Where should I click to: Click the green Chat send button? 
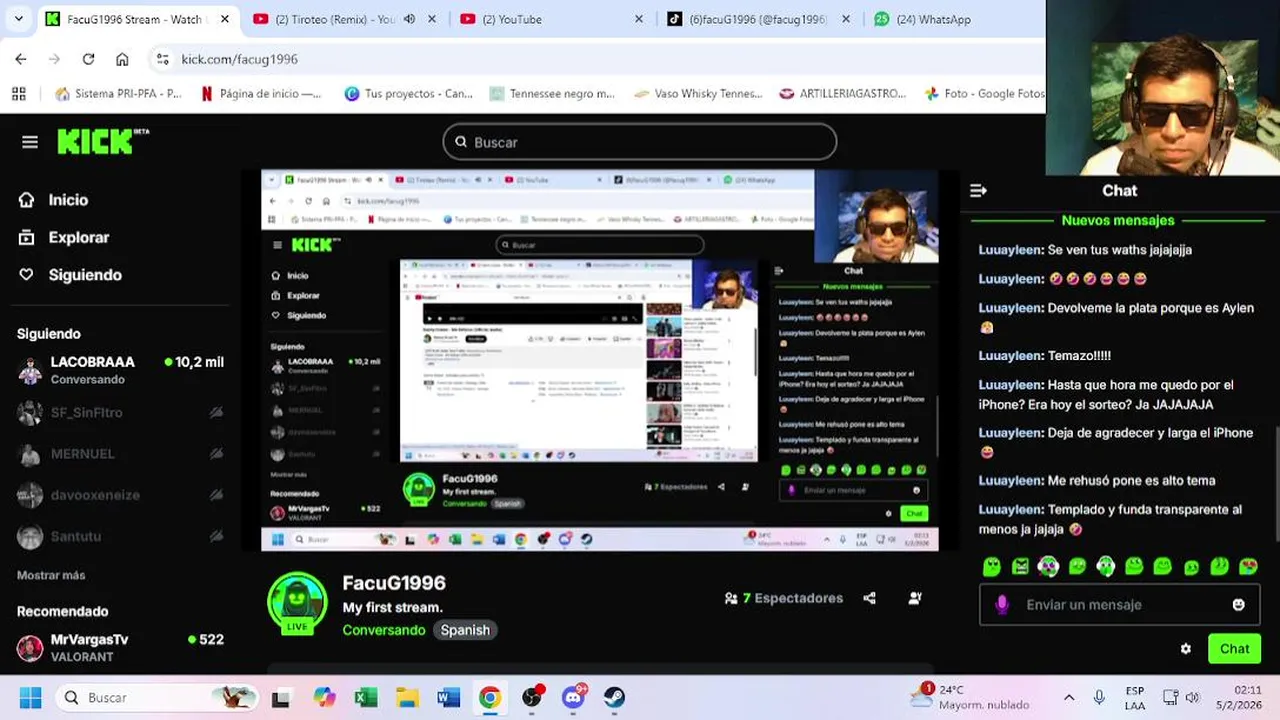point(1234,649)
